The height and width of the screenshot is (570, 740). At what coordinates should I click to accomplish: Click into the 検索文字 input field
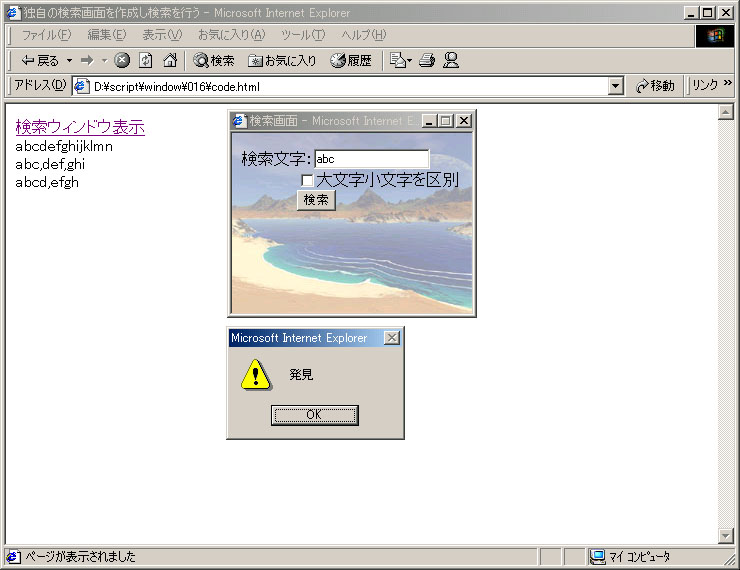pyautogui.click(x=372, y=159)
